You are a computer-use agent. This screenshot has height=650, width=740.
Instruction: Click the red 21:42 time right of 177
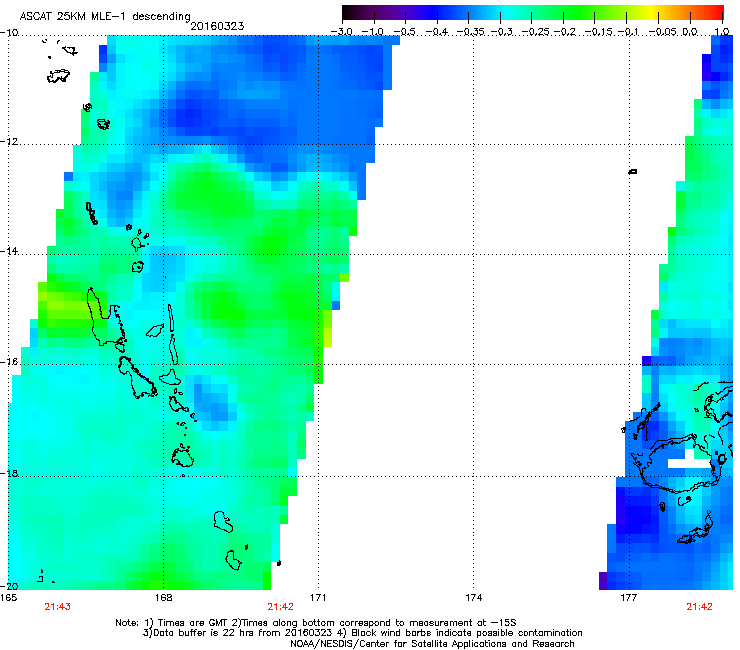point(699,607)
